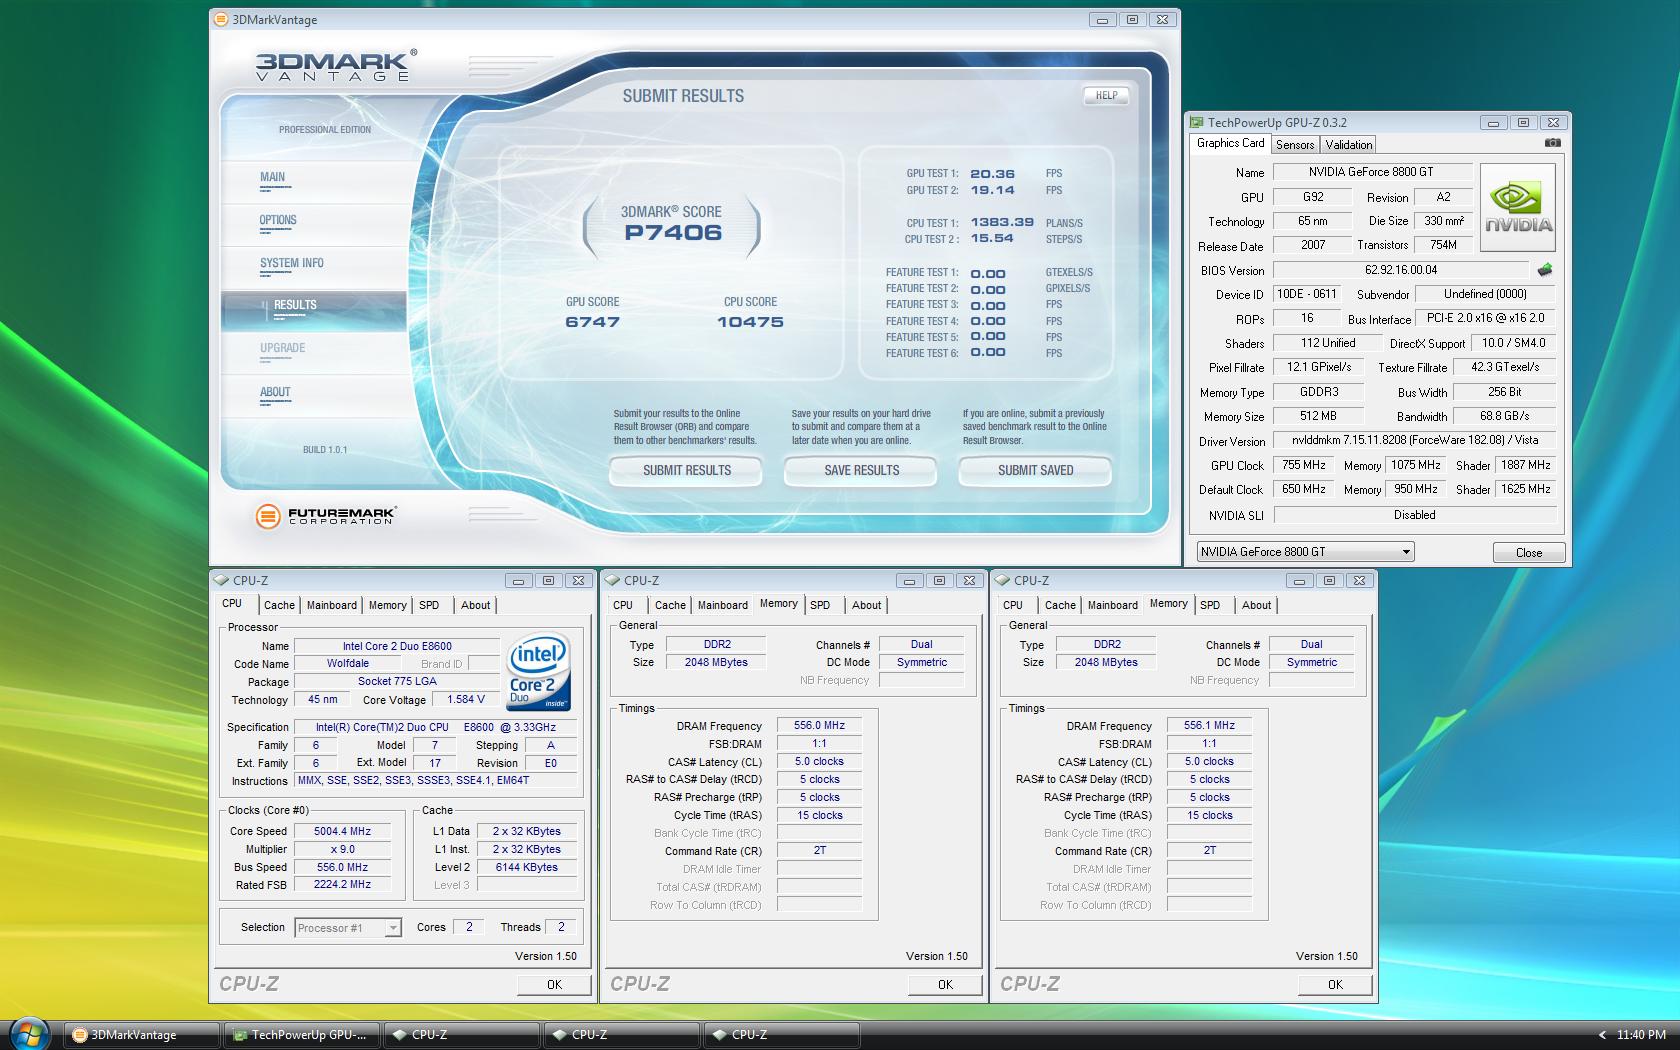The image size is (1680, 1050).
Task: Click the P7406 3DMark score
Action: [x=673, y=233]
